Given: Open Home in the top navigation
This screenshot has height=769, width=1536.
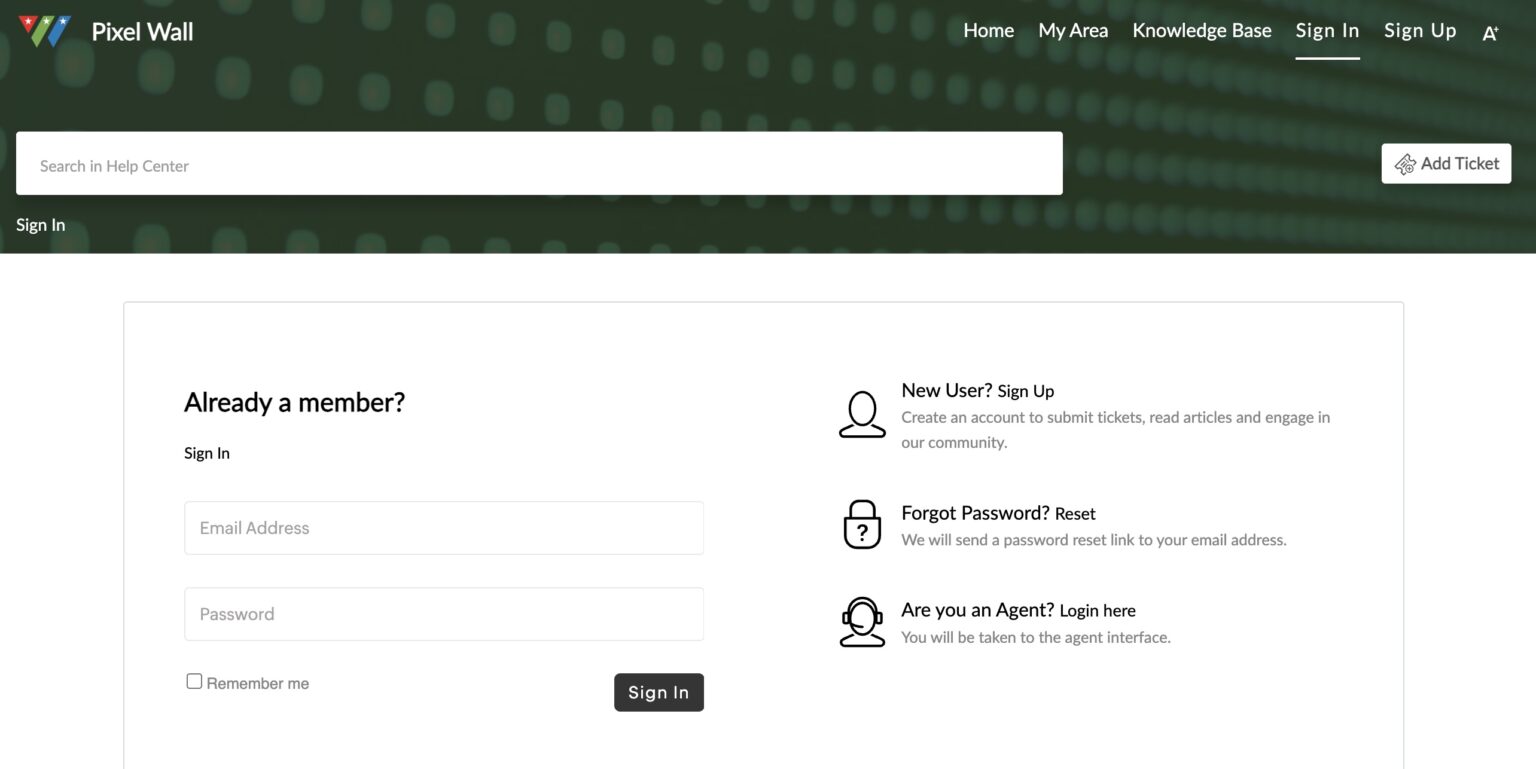Looking at the screenshot, I should point(988,31).
